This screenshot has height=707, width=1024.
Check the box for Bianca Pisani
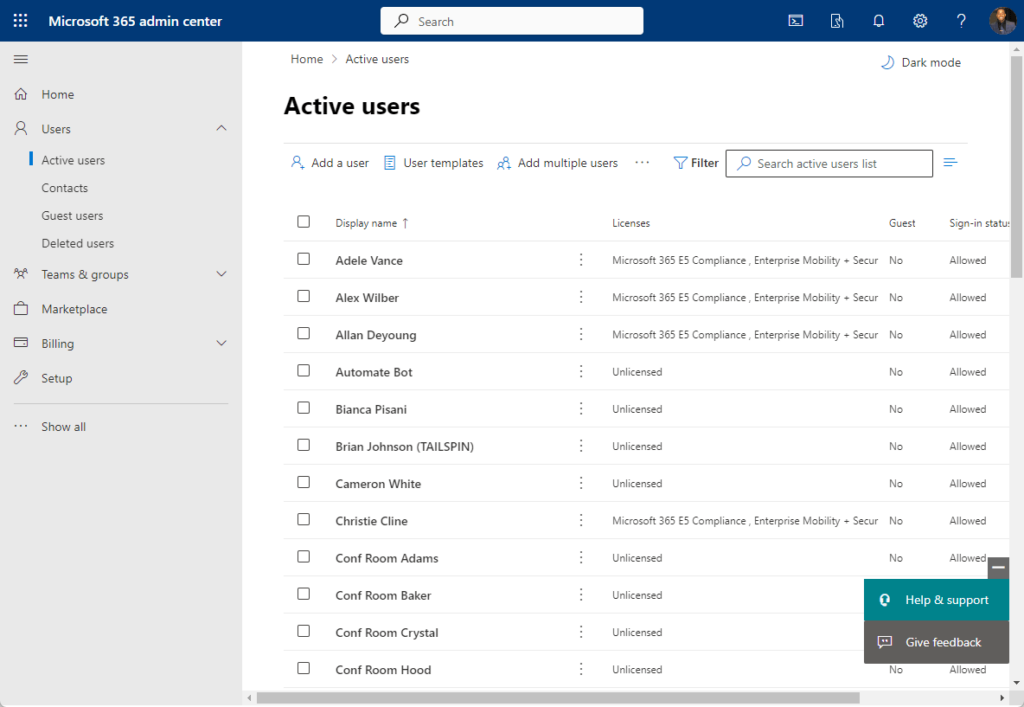click(304, 408)
